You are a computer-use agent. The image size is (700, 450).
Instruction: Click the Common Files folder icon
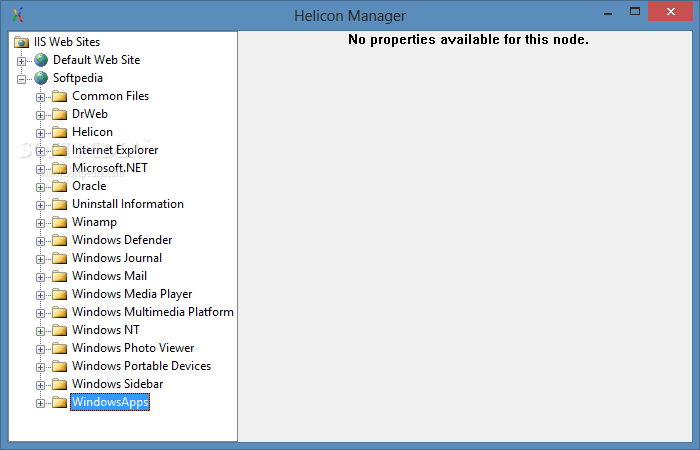tap(59, 96)
